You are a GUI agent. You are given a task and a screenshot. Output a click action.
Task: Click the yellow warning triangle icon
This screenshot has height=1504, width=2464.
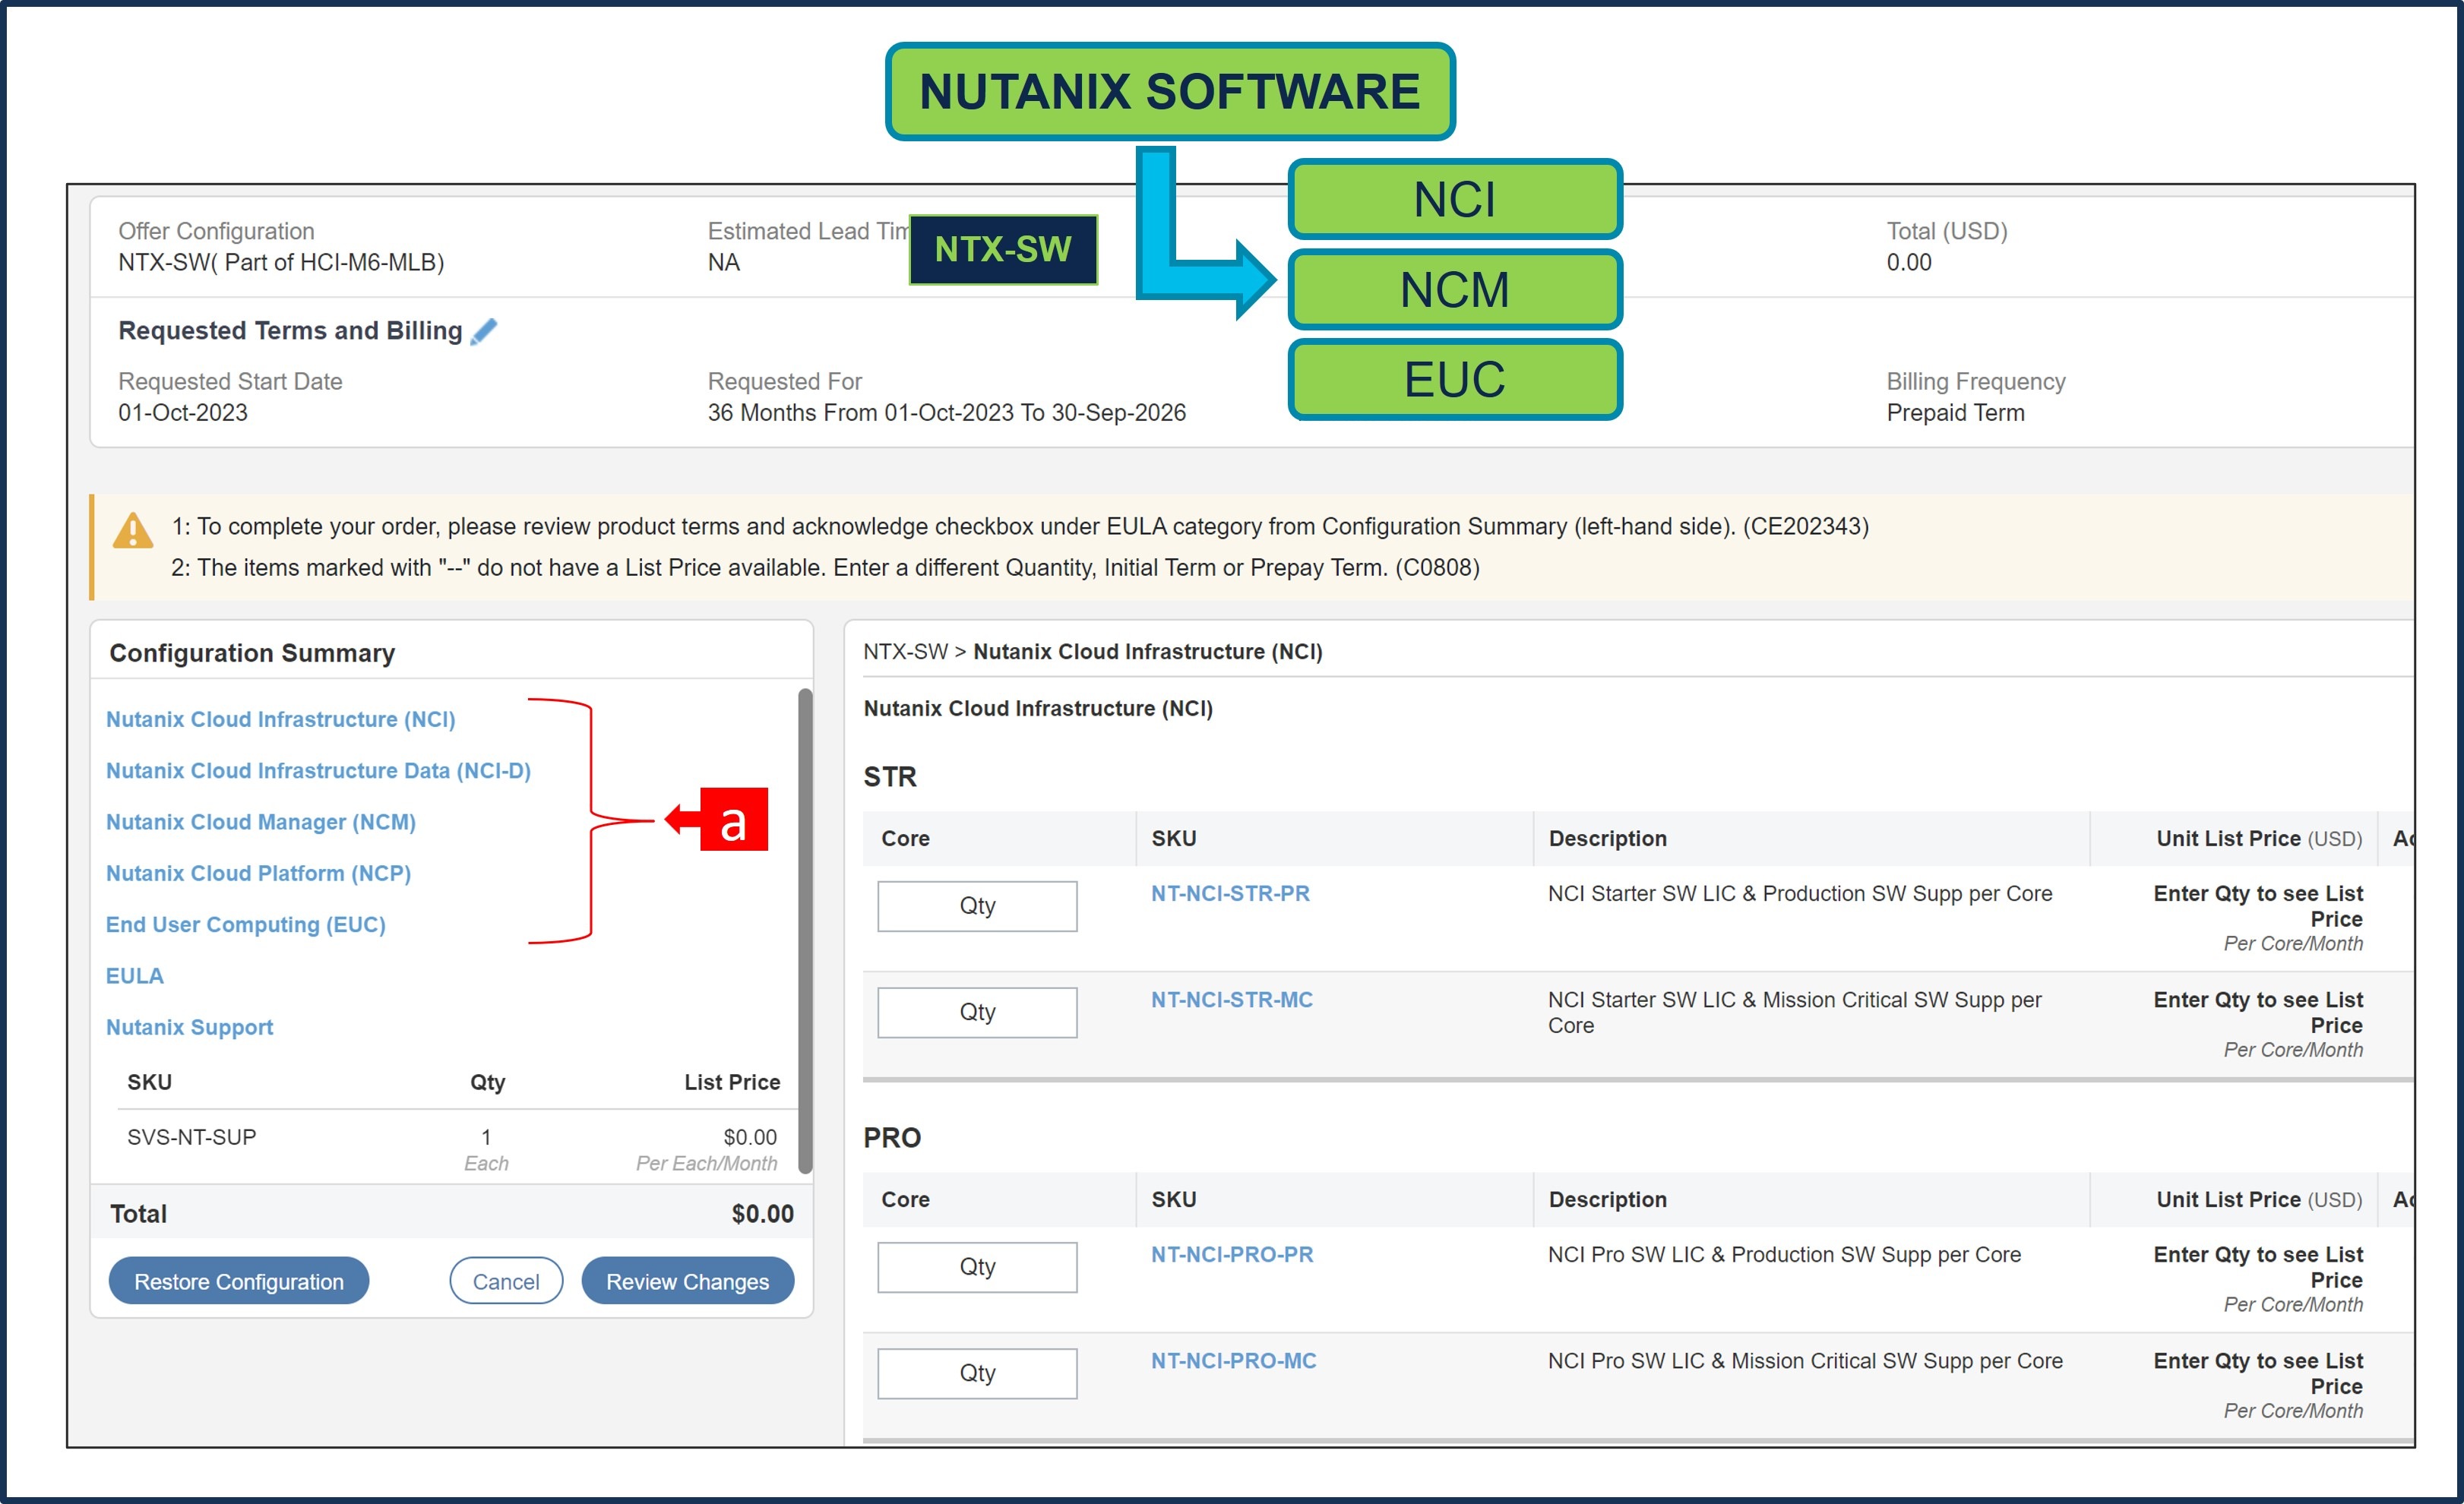133,530
